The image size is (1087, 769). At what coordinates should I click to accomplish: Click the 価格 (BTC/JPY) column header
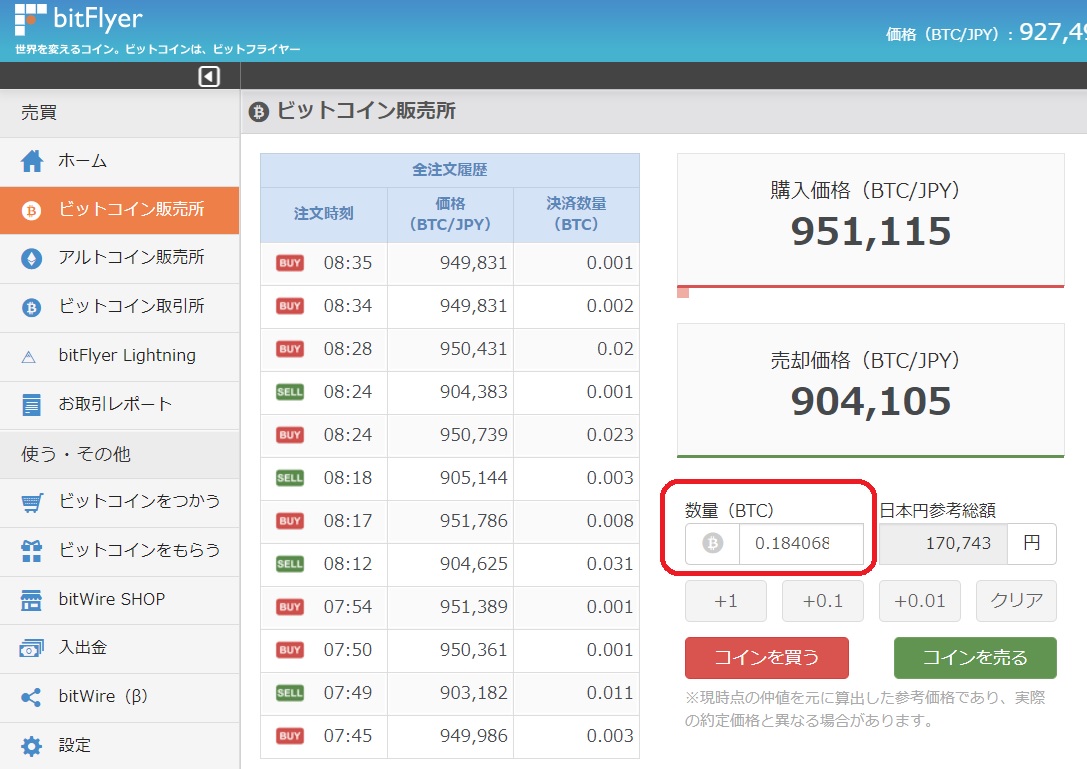pyautogui.click(x=450, y=214)
